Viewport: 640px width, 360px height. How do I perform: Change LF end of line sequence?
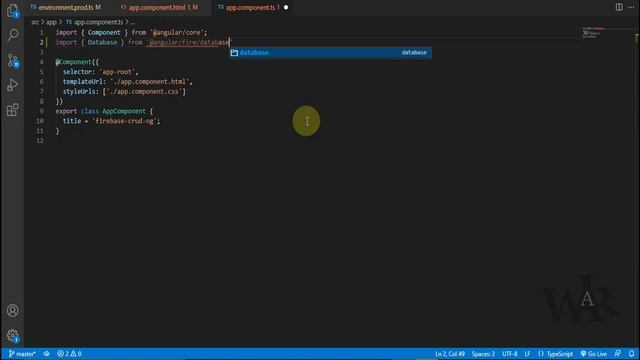coord(527,354)
